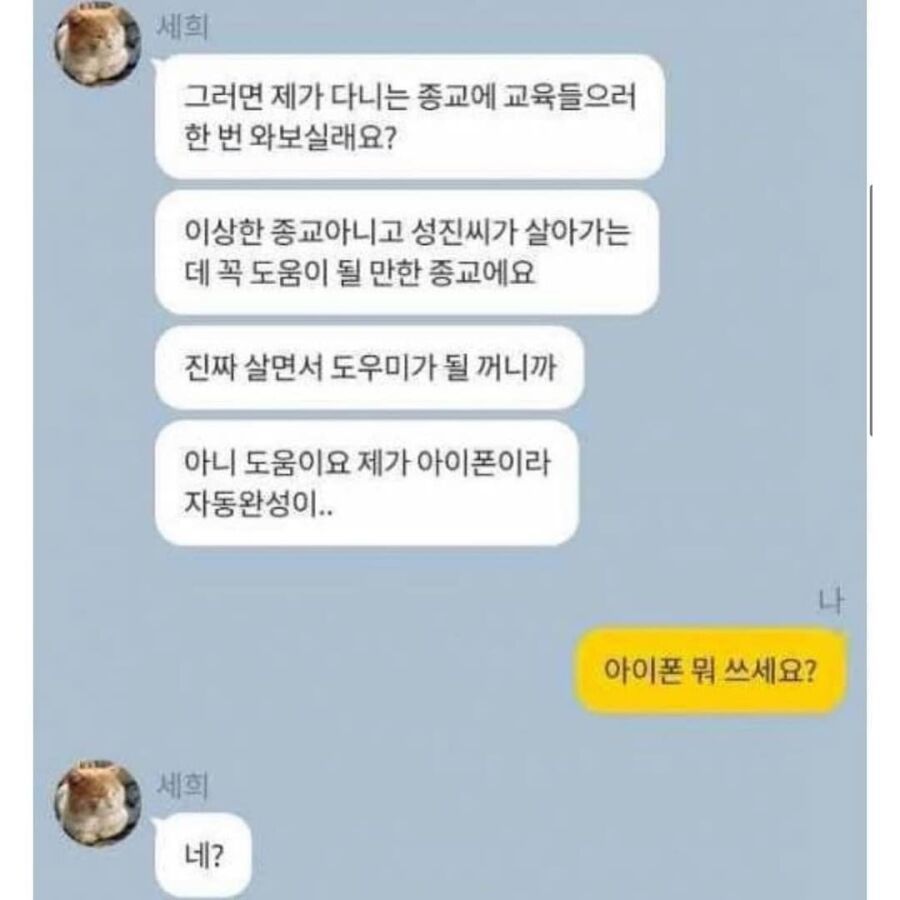Click "아니 도움이요" in the fourth message

click(x=267, y=463)
